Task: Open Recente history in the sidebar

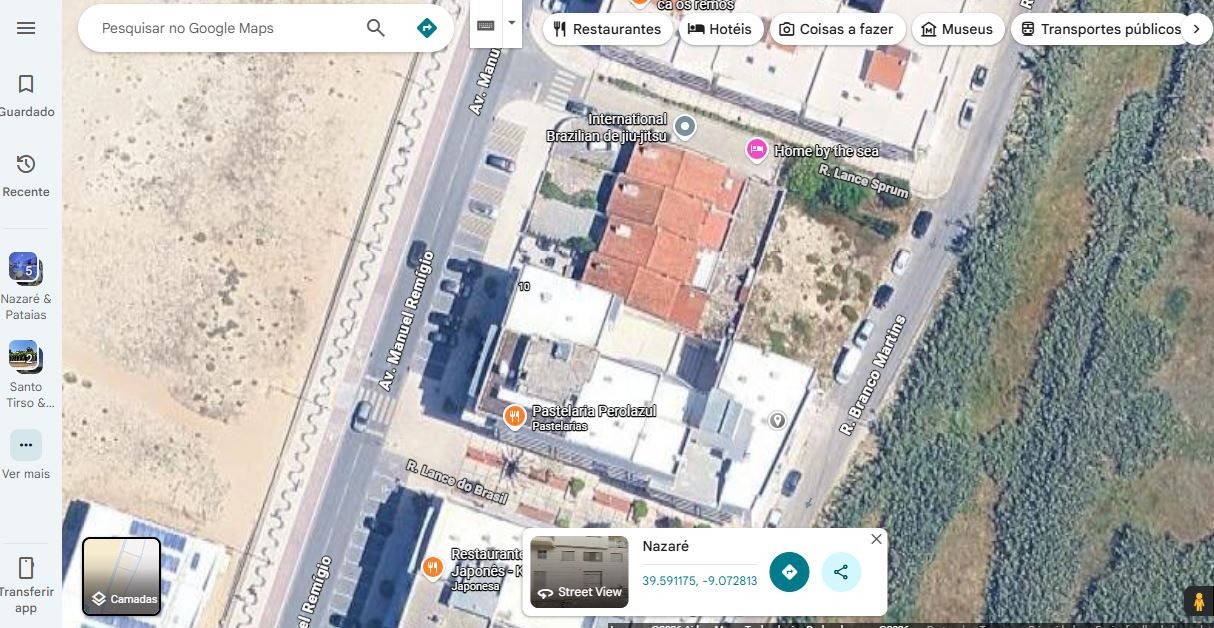Action: 27,174
